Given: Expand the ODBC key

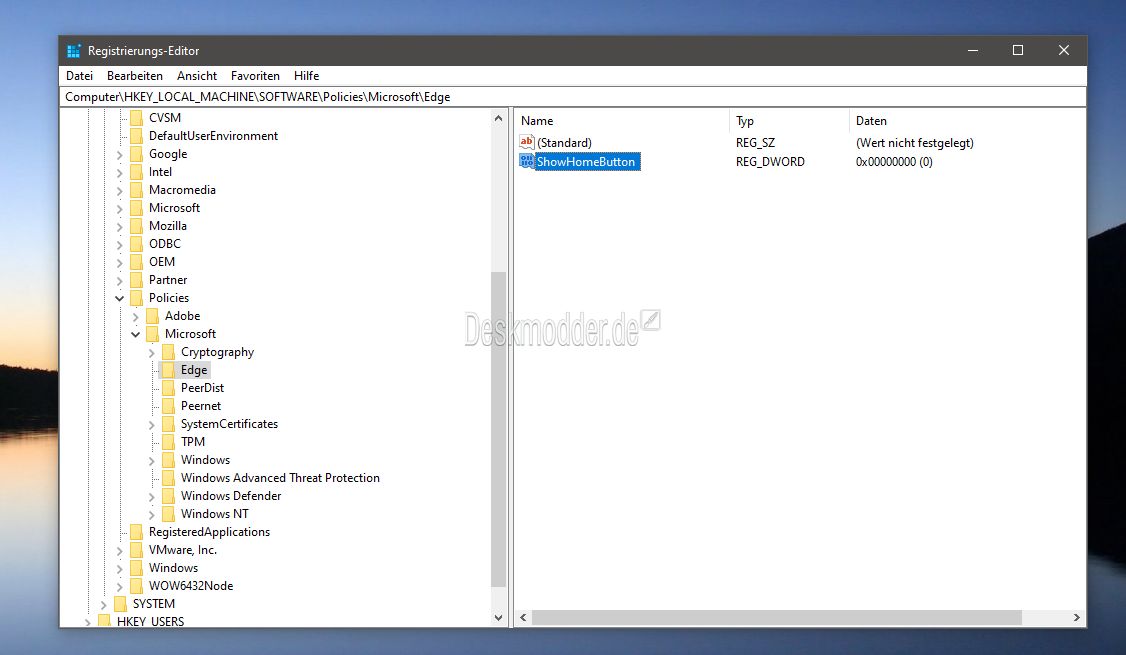Looking at the screenshot, I should point(119,244).
